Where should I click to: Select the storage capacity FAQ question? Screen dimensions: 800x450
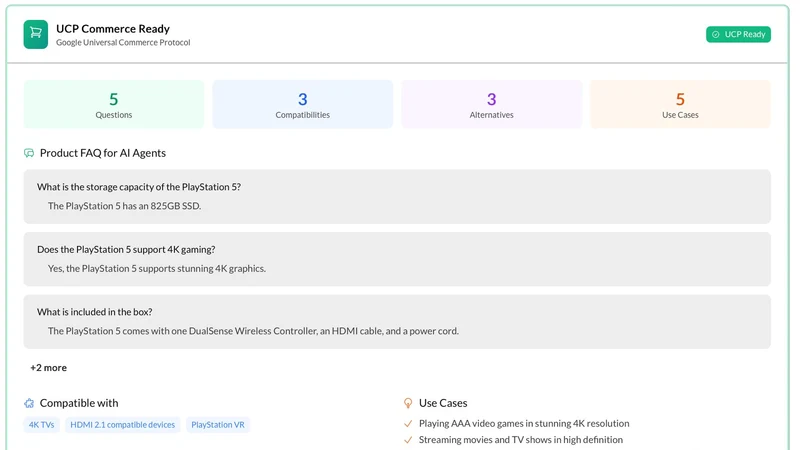click(x=139, y=187)
